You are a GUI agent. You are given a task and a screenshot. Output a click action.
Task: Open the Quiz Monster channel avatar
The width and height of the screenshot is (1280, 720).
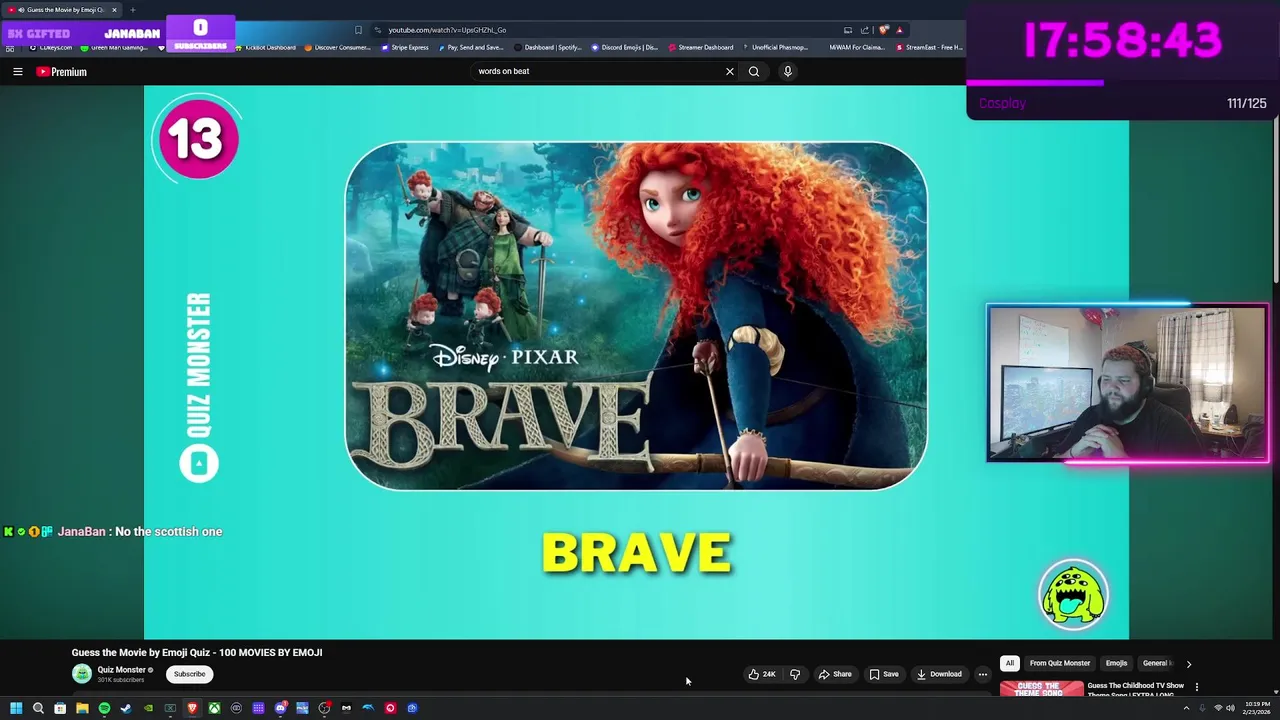(82, 674)
